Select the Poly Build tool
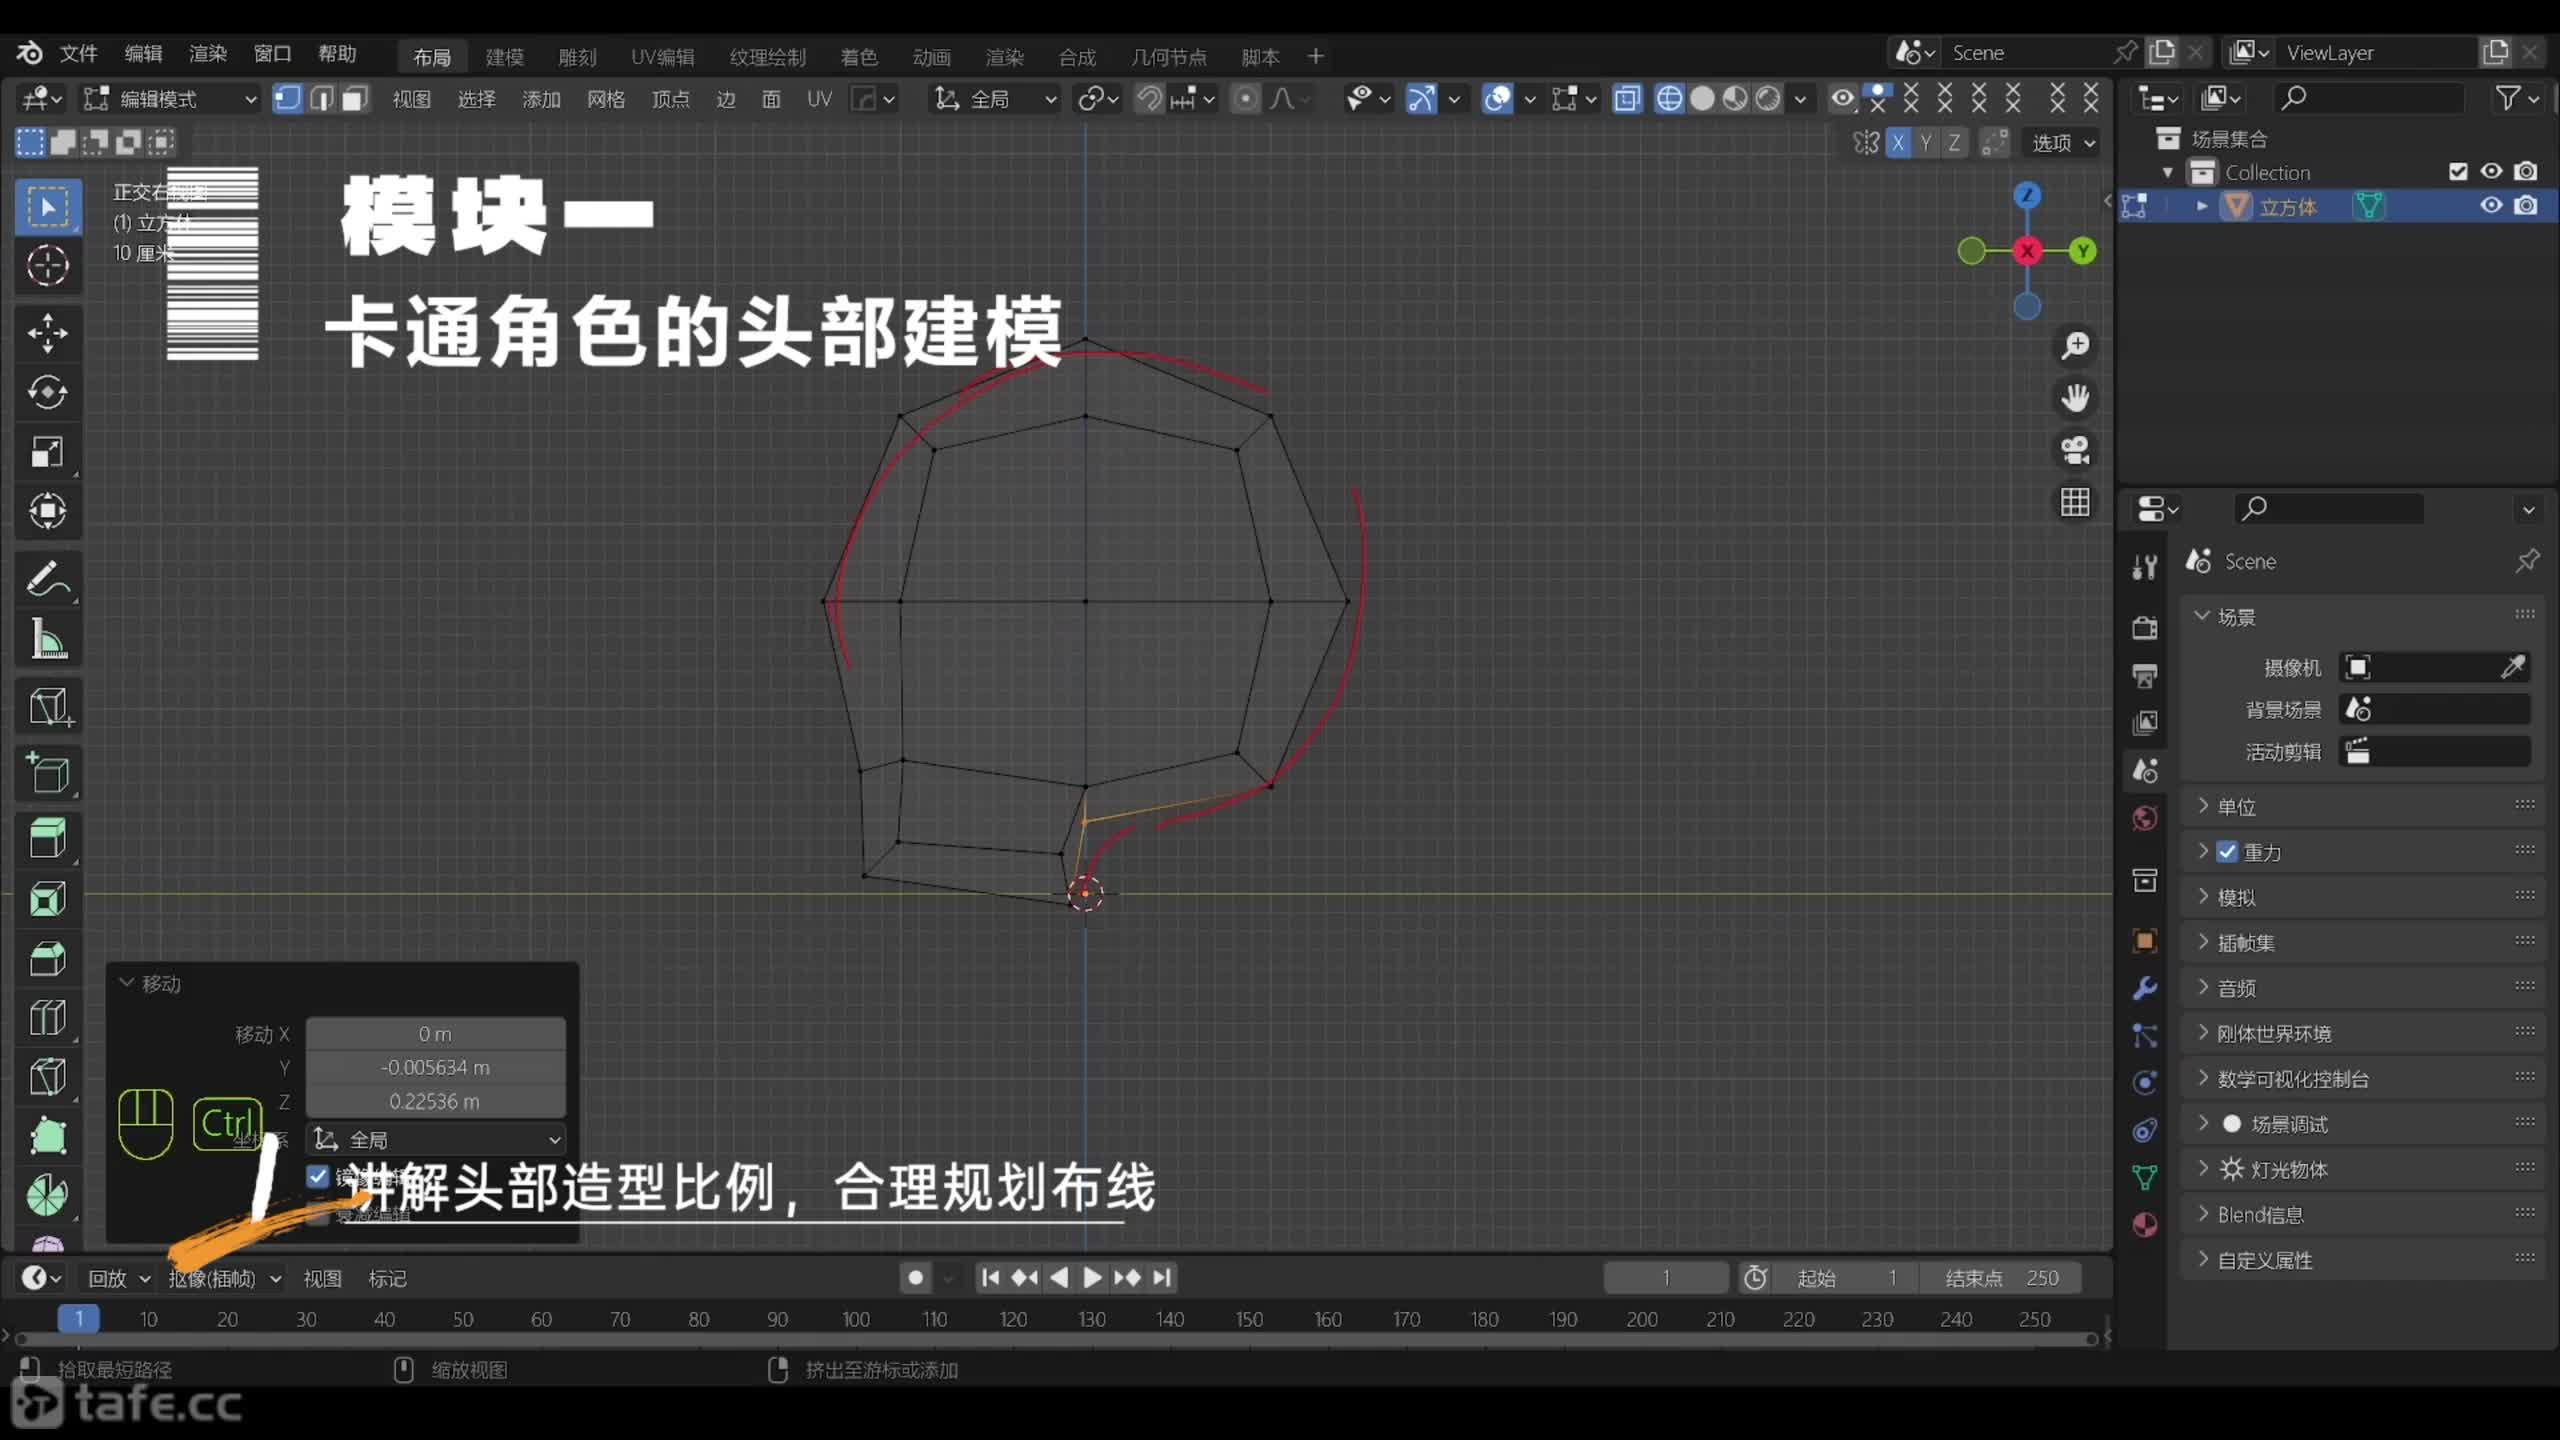The width and height of the screenshot is (2560, 1440). point(48,1136)
